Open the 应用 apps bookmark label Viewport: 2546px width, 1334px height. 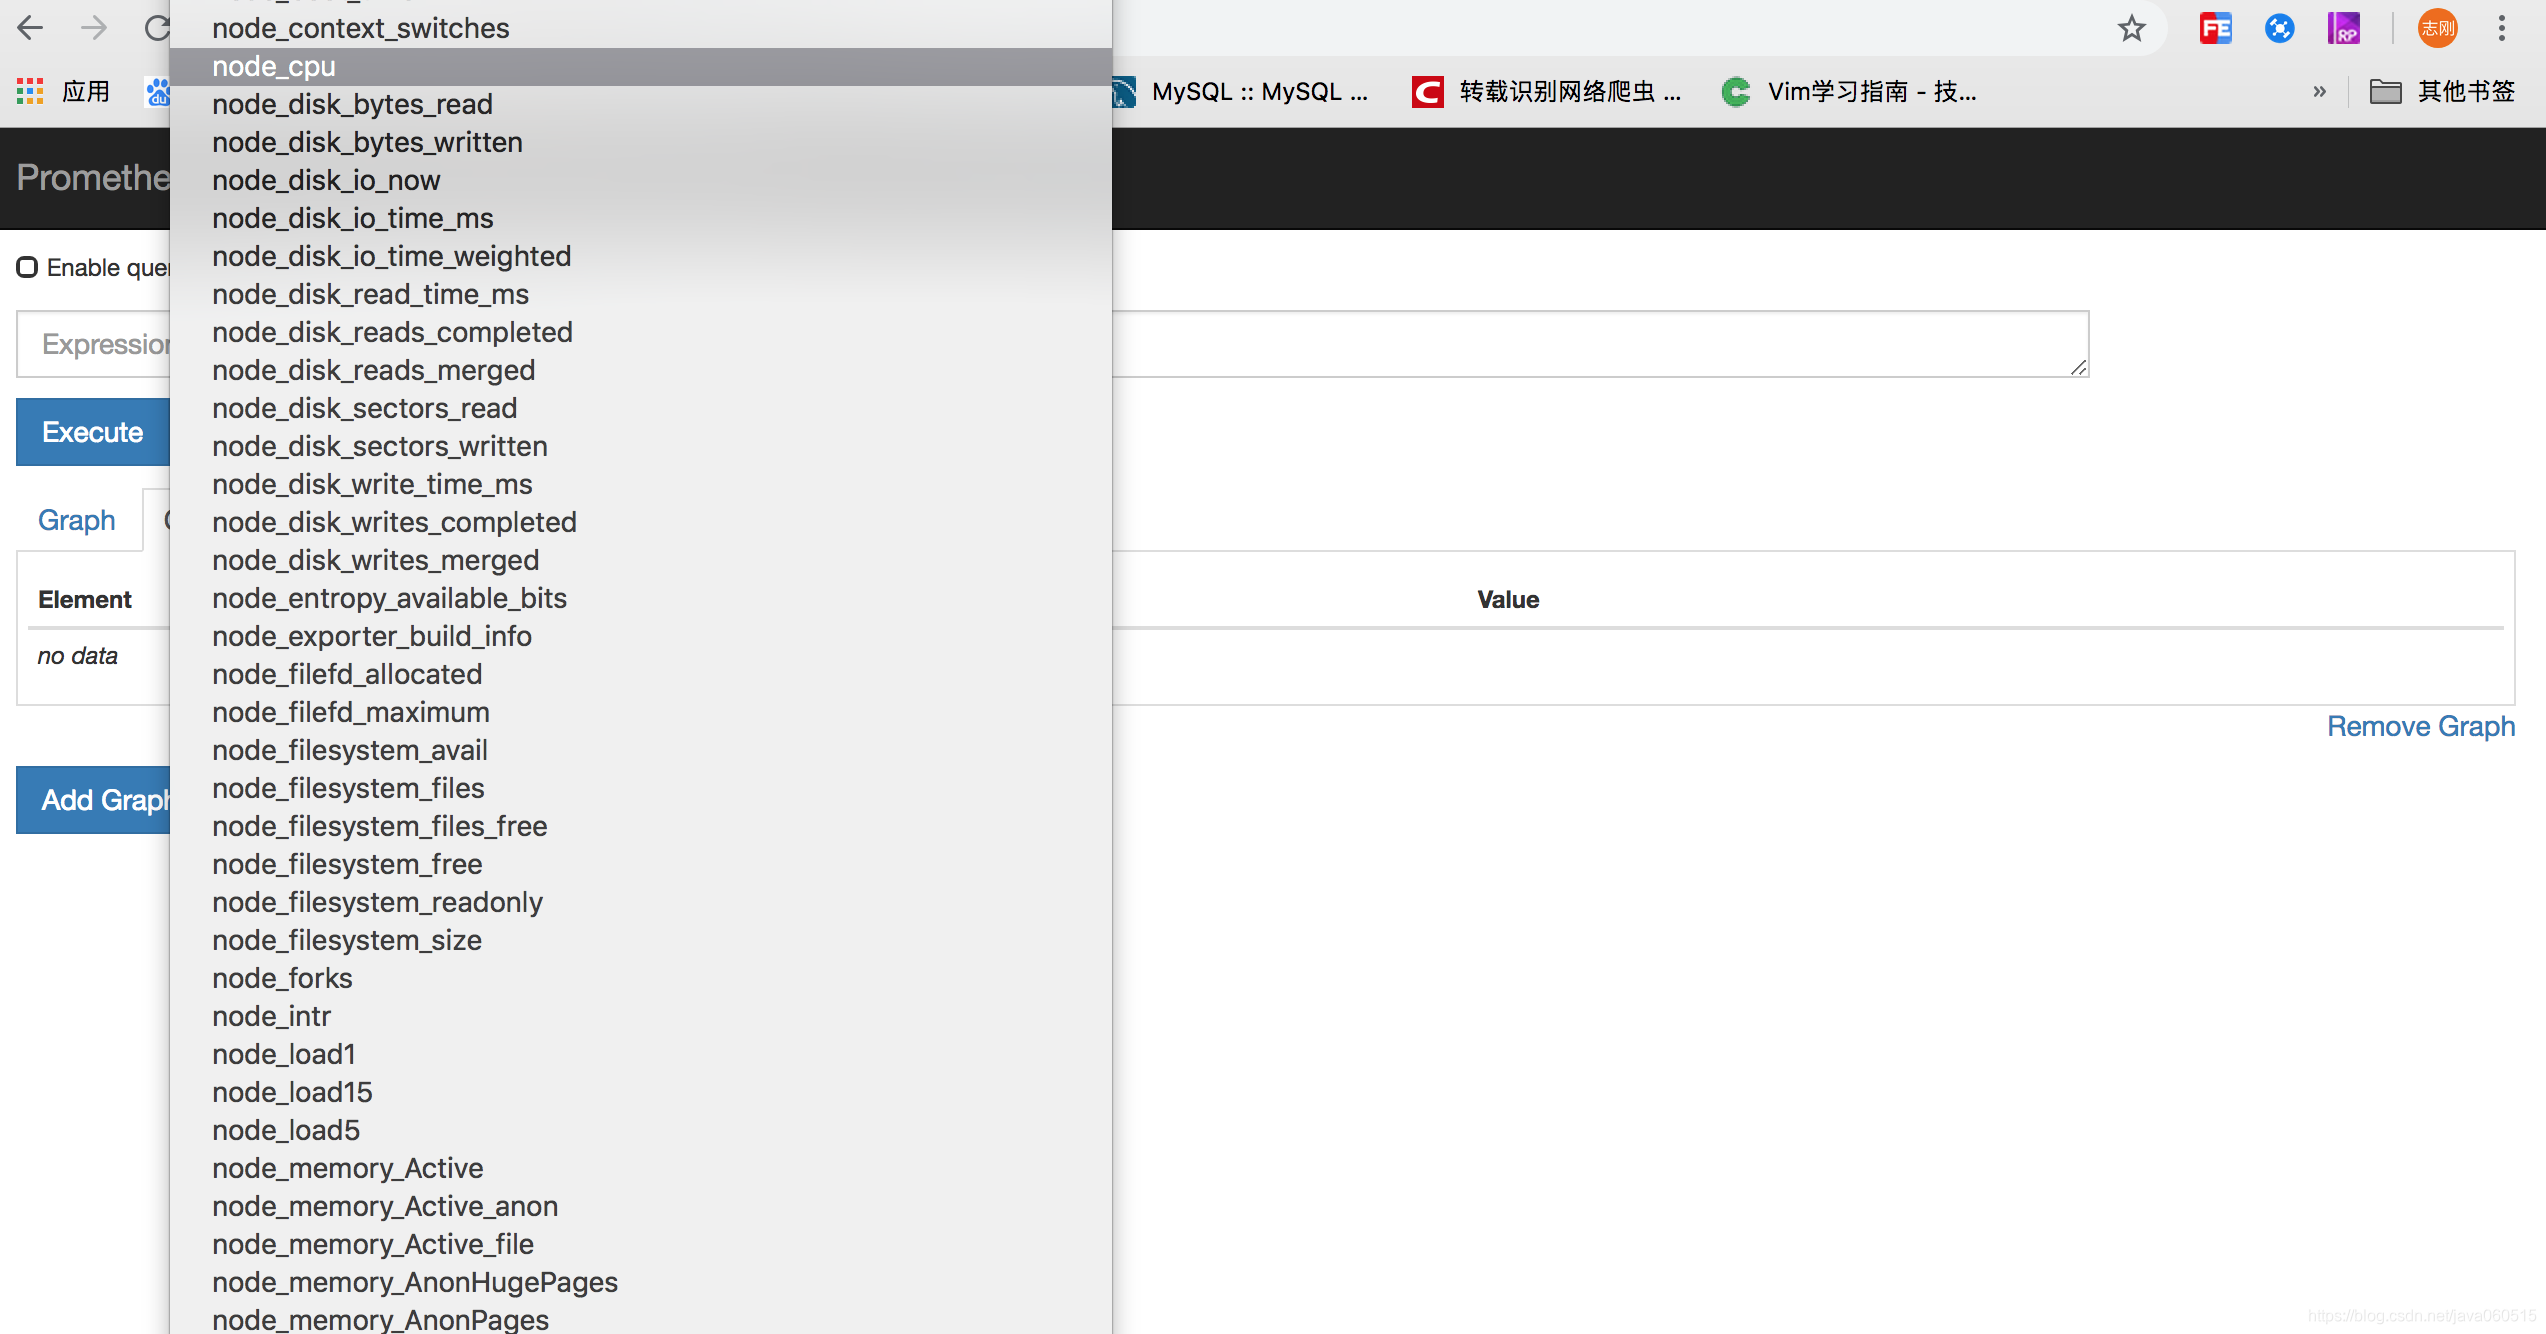click(x=86, y=91)
